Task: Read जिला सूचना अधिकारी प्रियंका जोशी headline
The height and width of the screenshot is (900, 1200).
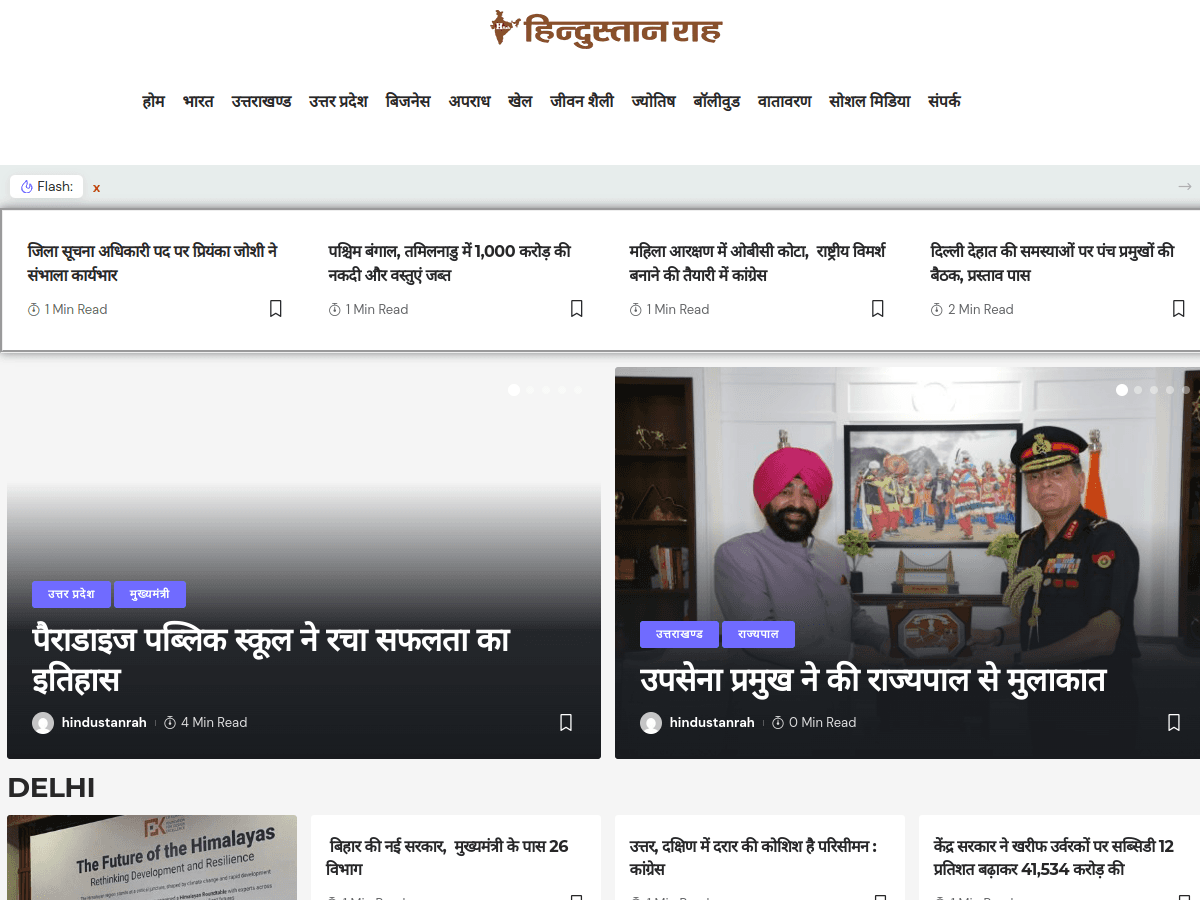Action: coord(153,263)
